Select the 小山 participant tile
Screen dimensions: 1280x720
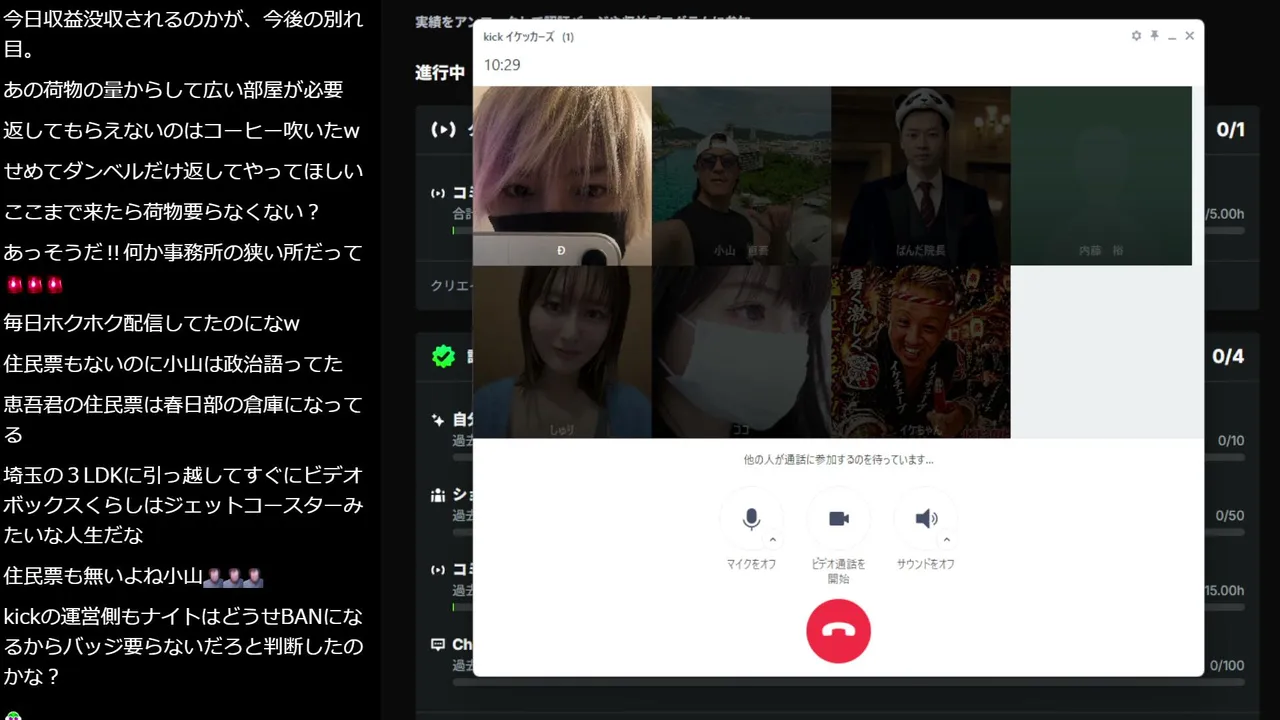(x=741, y=176)
